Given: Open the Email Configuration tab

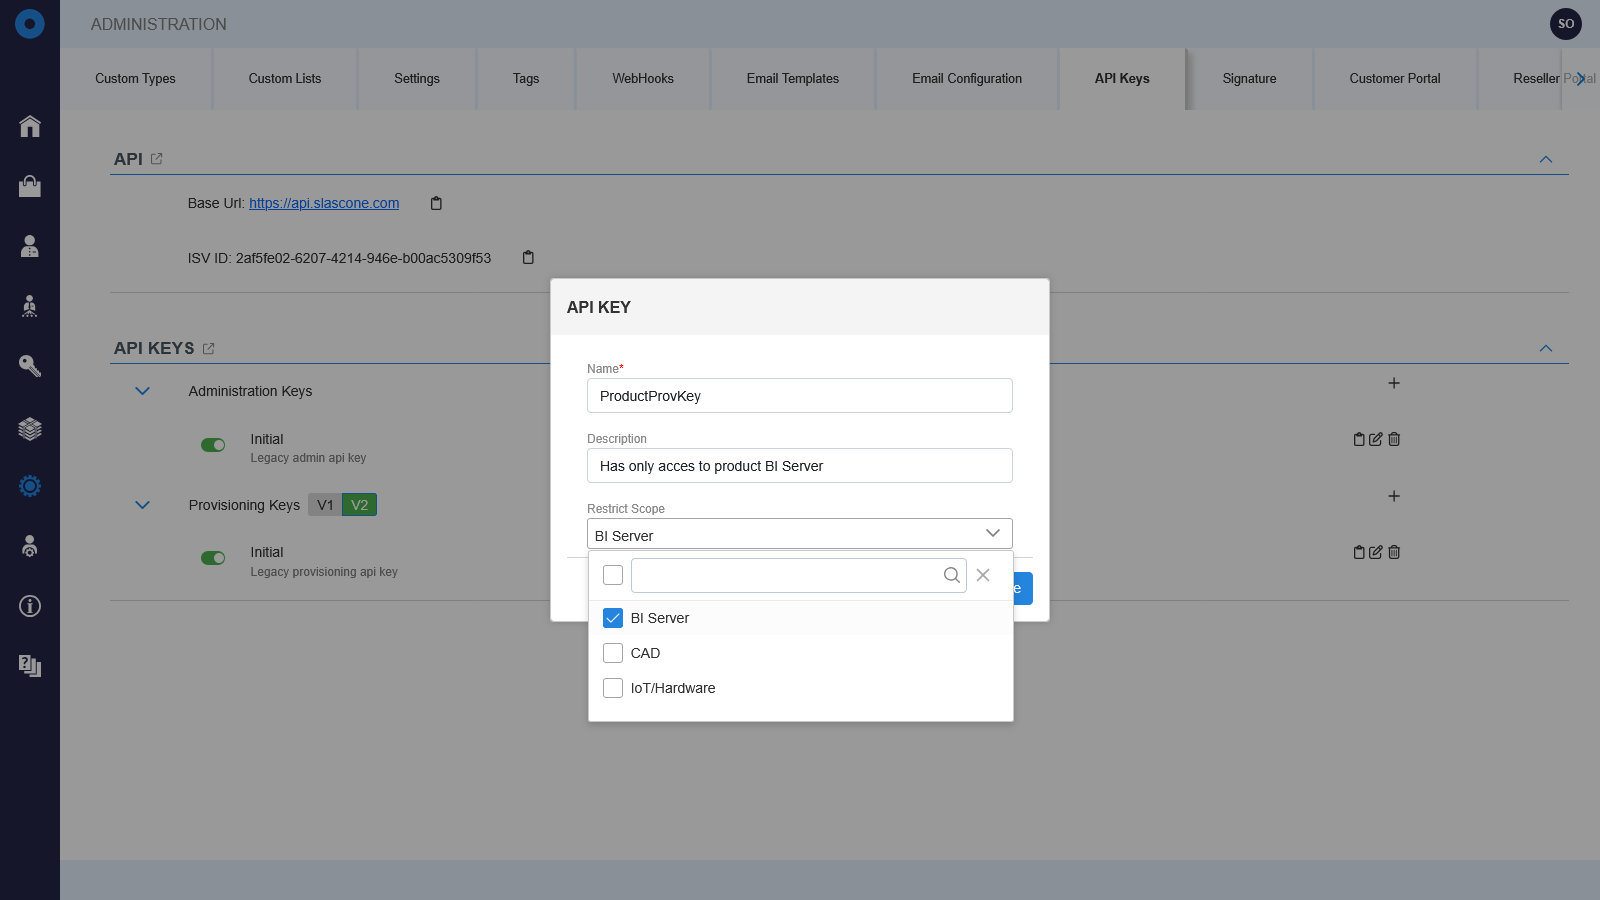Looking at the screenshot, I should [x=967, y=78].
